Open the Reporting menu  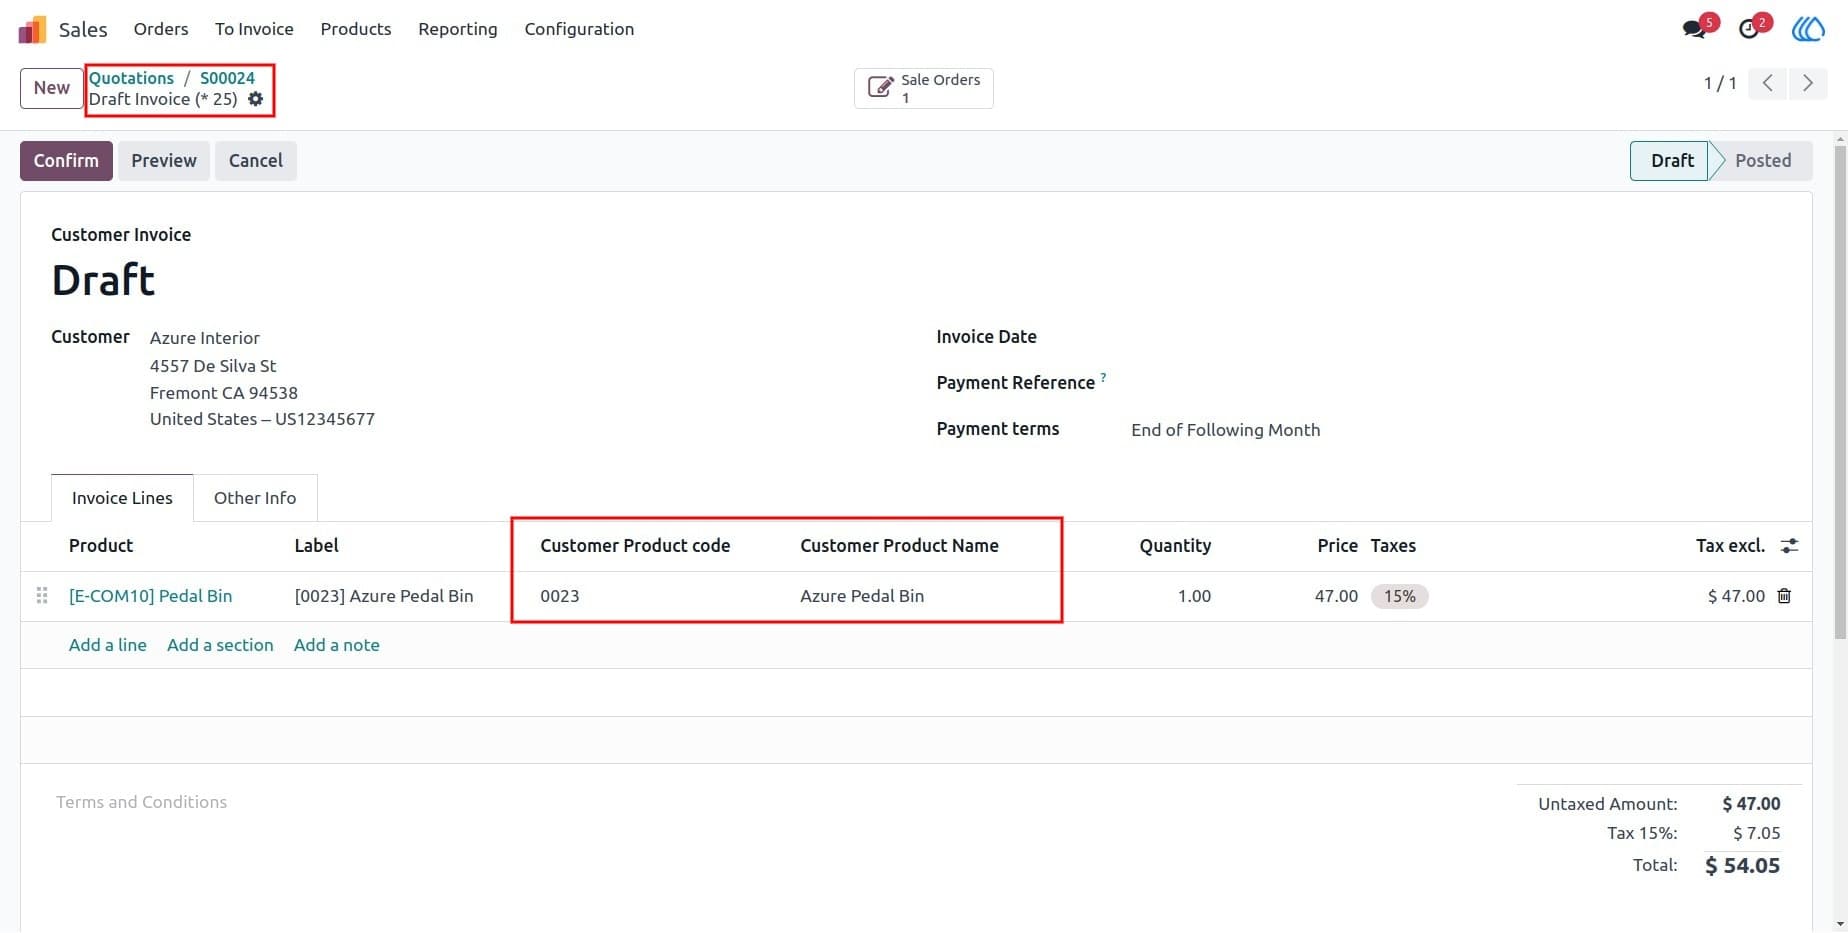click(458, 29)
